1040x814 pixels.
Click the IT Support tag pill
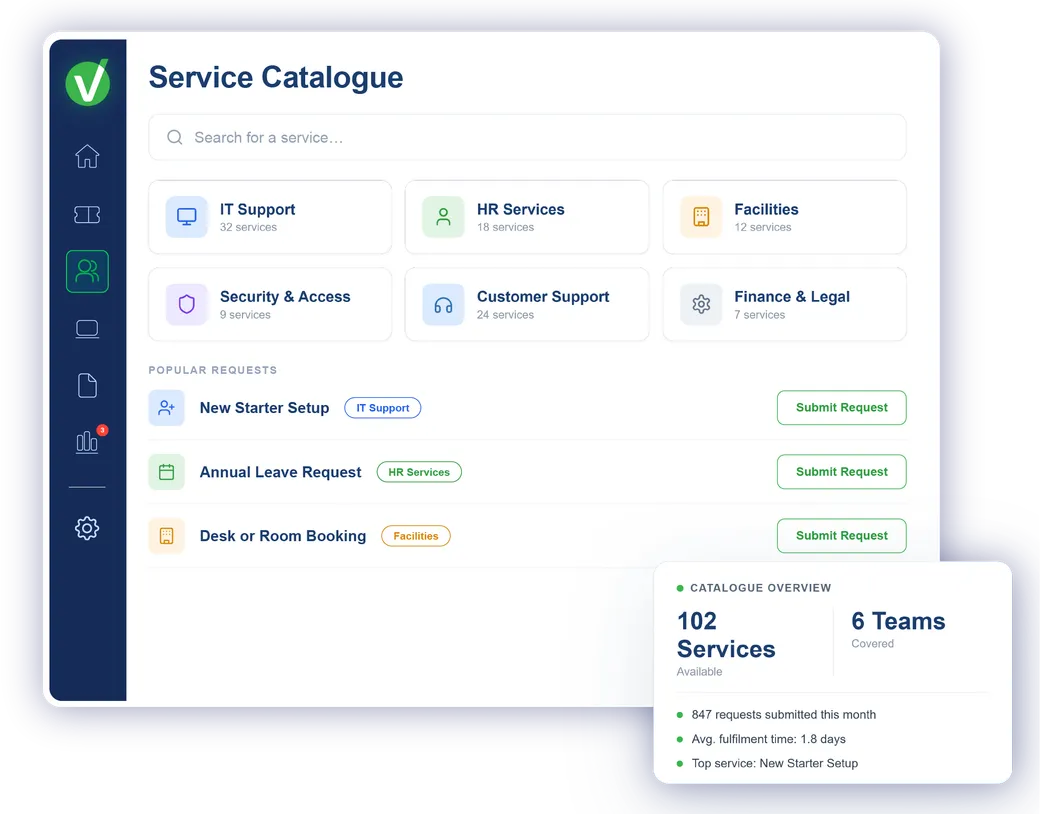[383, 408]
